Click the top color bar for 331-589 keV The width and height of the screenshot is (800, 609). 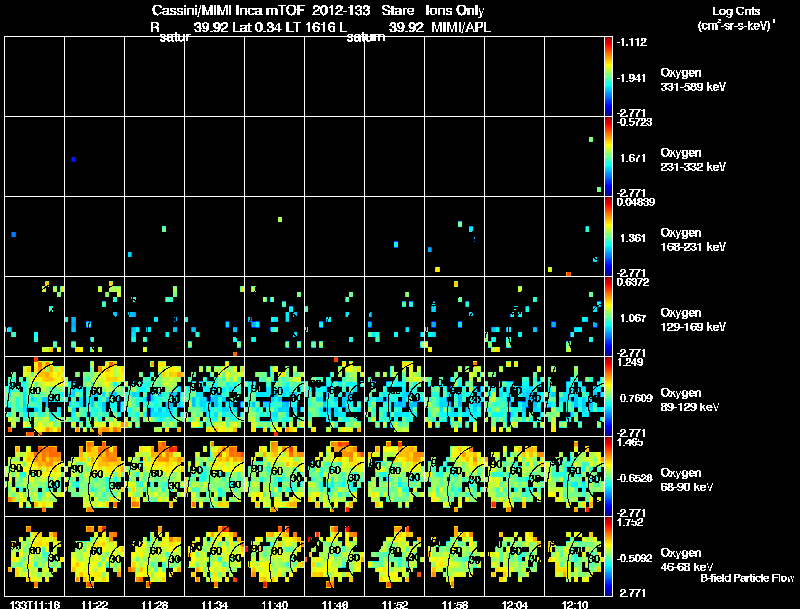coord(608,77)
